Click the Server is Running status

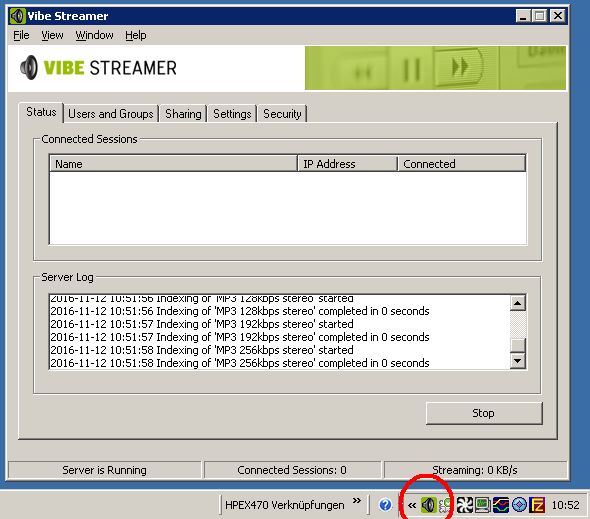coord(105,470)
